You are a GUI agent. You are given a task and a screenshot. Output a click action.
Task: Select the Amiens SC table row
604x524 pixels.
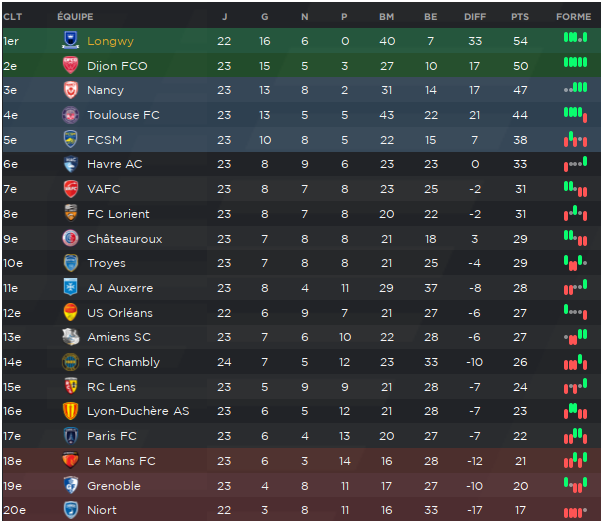(x=302, y=337)
